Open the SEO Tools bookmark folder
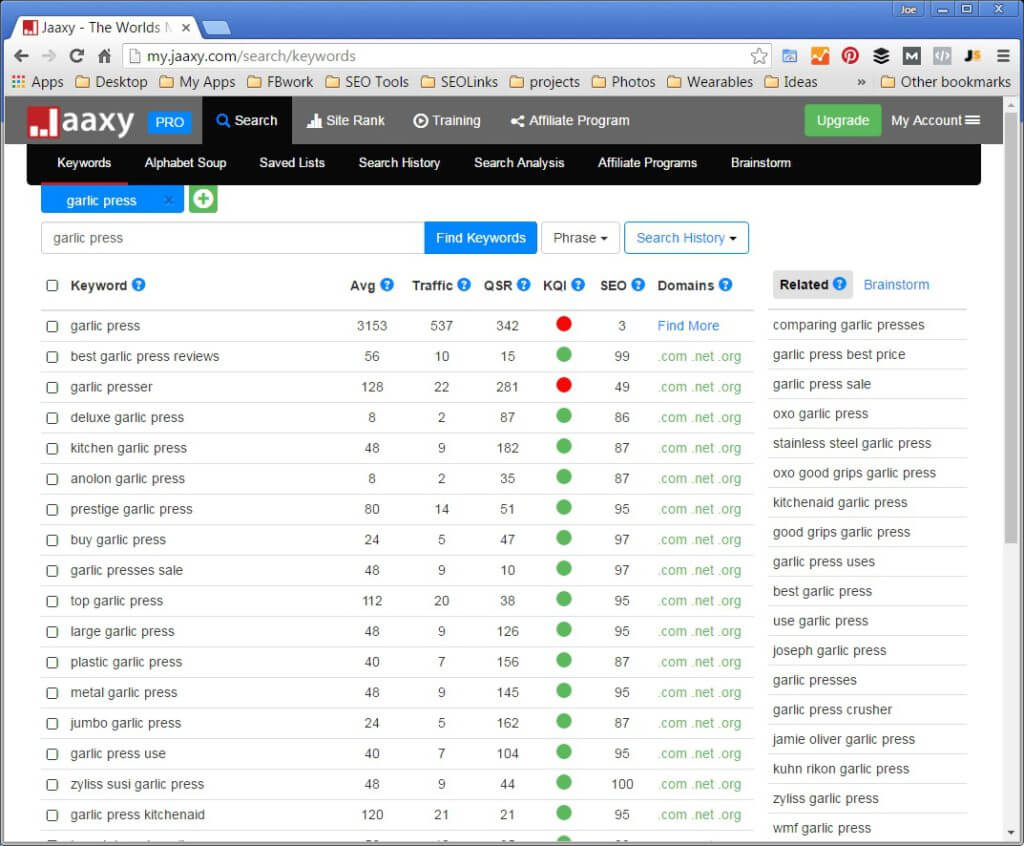The height and width of the screenshot is (846, 1024). coord(367,82)
